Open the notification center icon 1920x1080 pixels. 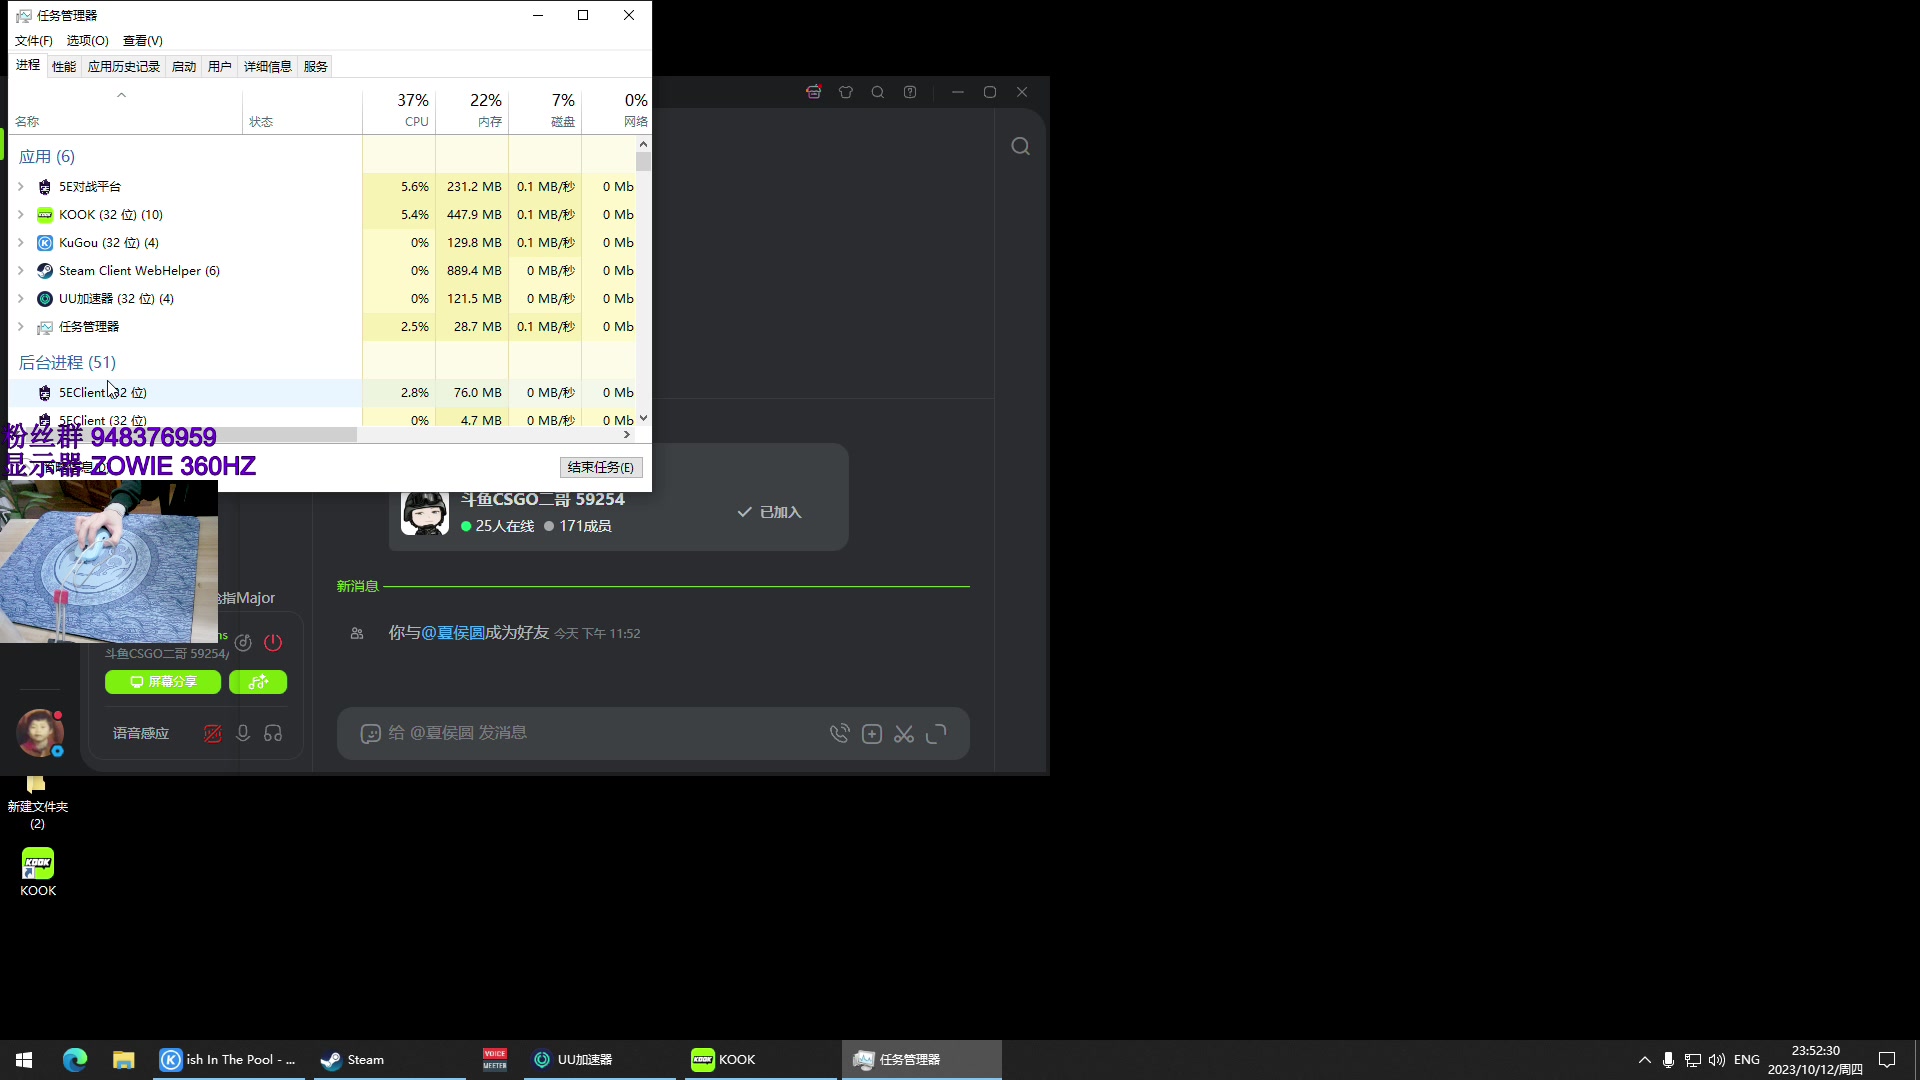(x=1887, y=1060)
